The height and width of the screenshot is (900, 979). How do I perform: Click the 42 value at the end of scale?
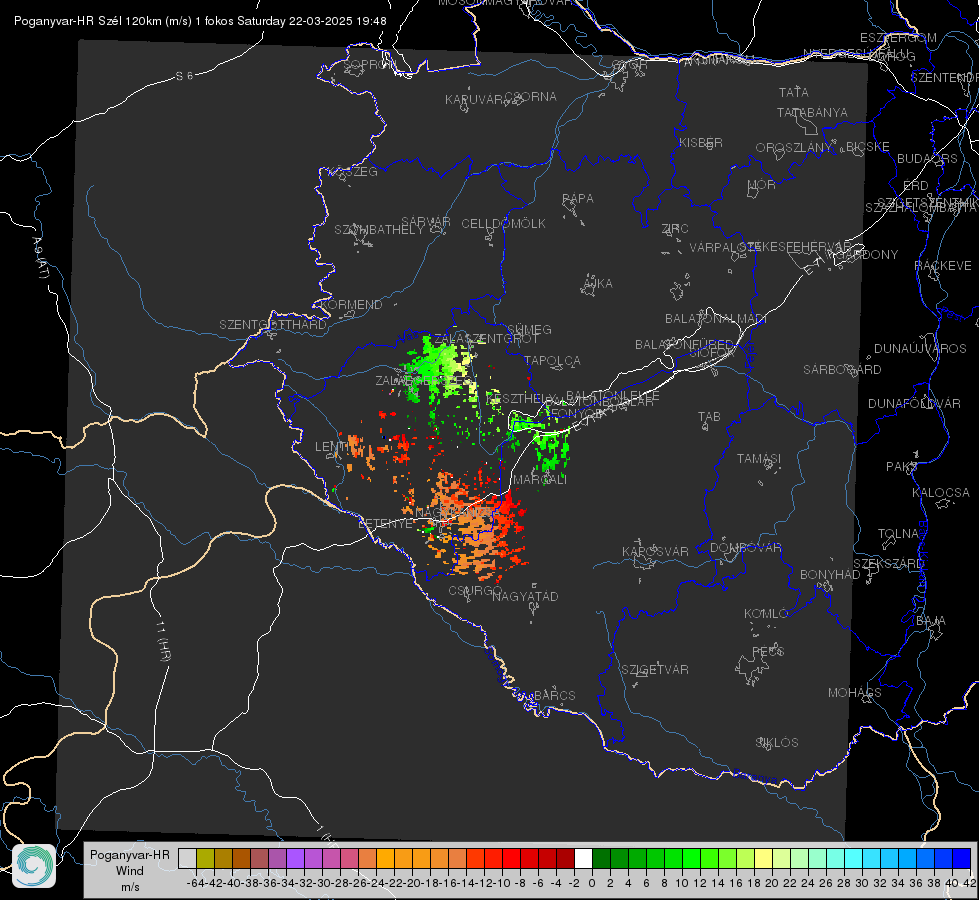point(969,883)
